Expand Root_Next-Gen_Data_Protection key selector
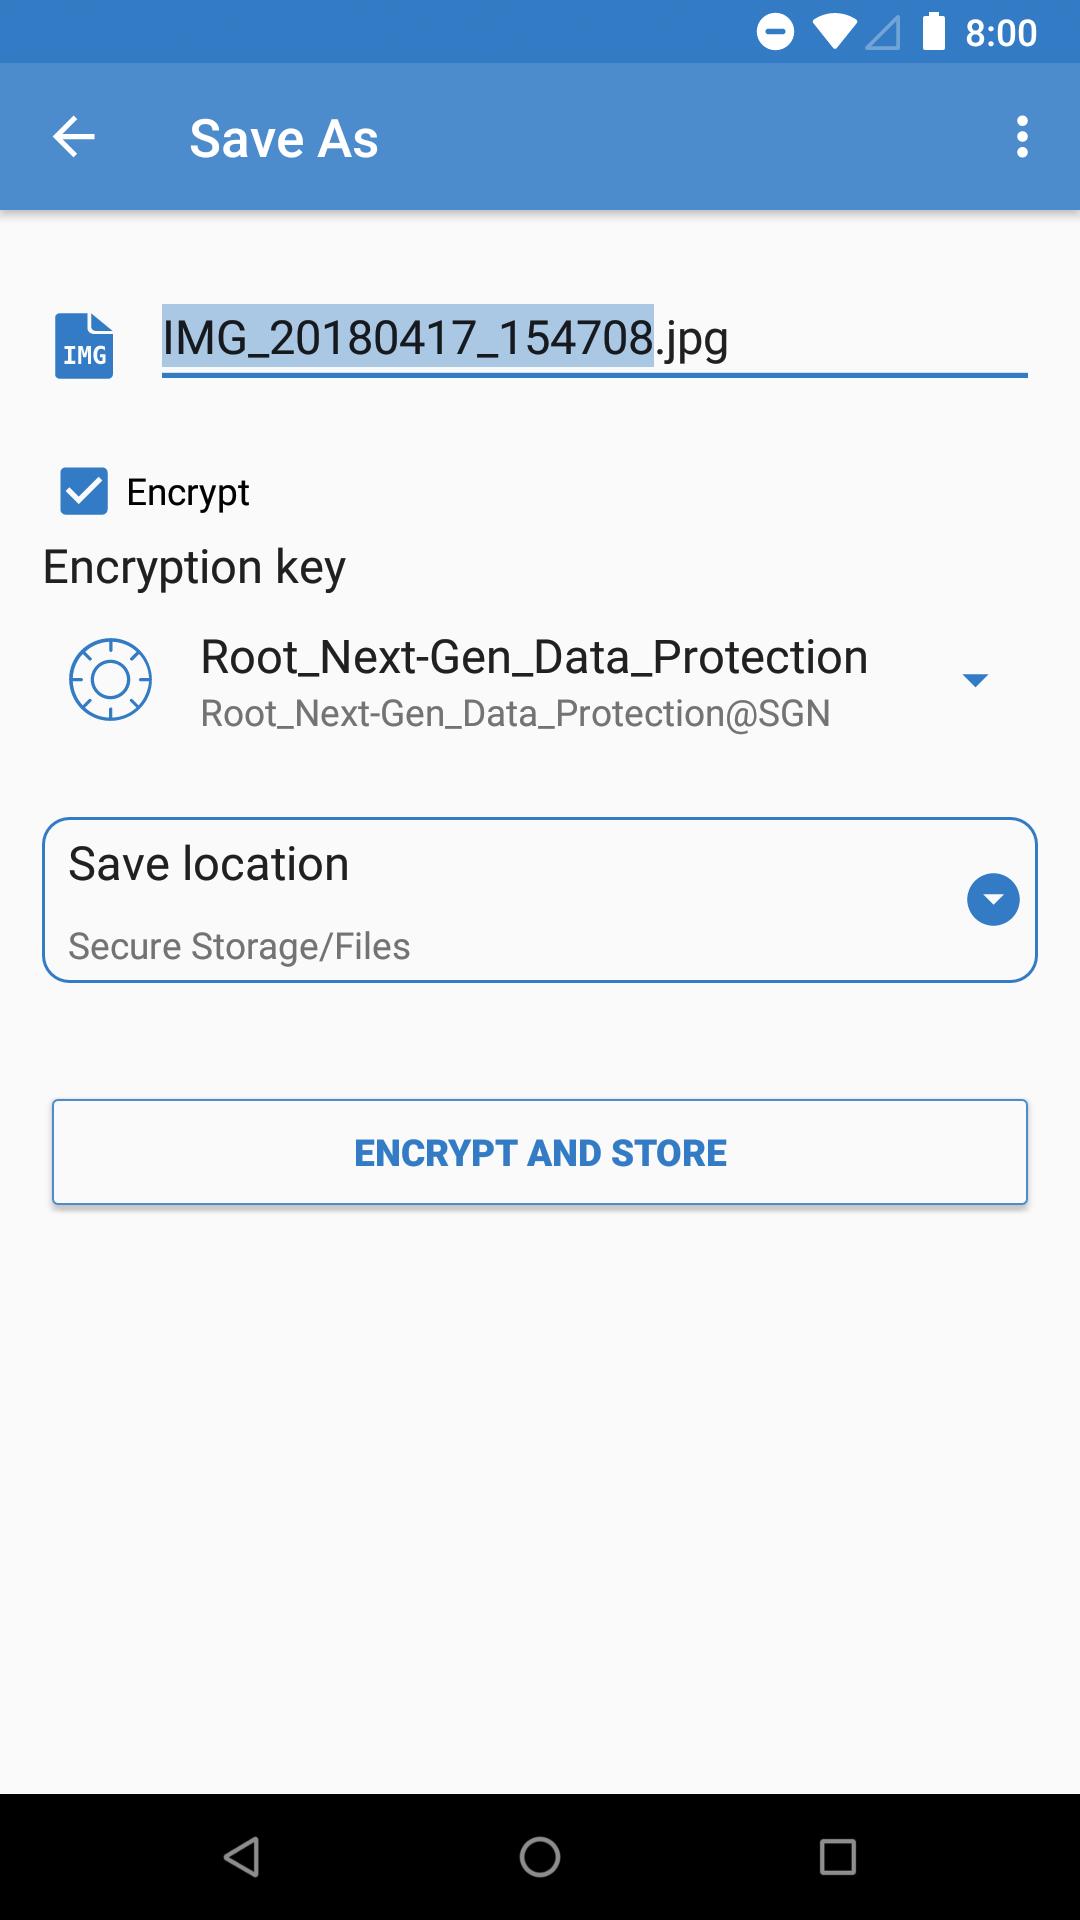1080x1920 pixels. tap(977, 679)
